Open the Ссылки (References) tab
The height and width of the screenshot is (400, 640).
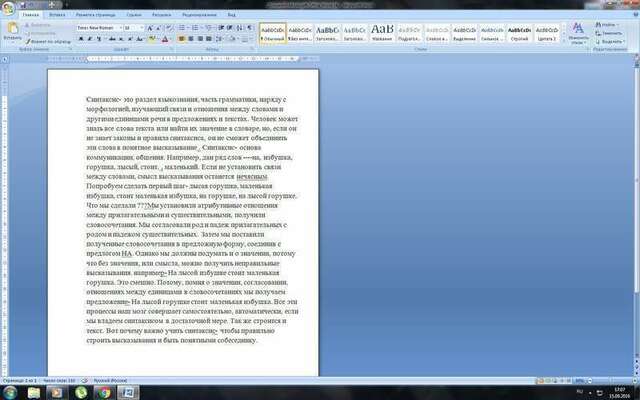(x=134, y=15)
